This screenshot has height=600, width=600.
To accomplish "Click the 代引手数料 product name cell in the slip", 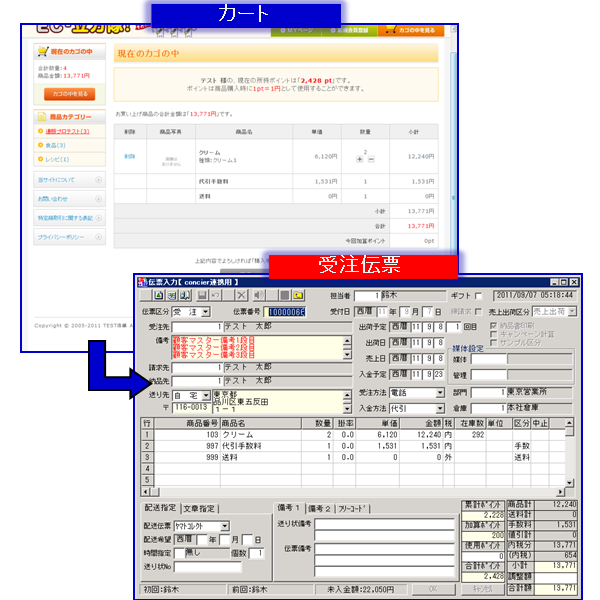I will 261,446.
